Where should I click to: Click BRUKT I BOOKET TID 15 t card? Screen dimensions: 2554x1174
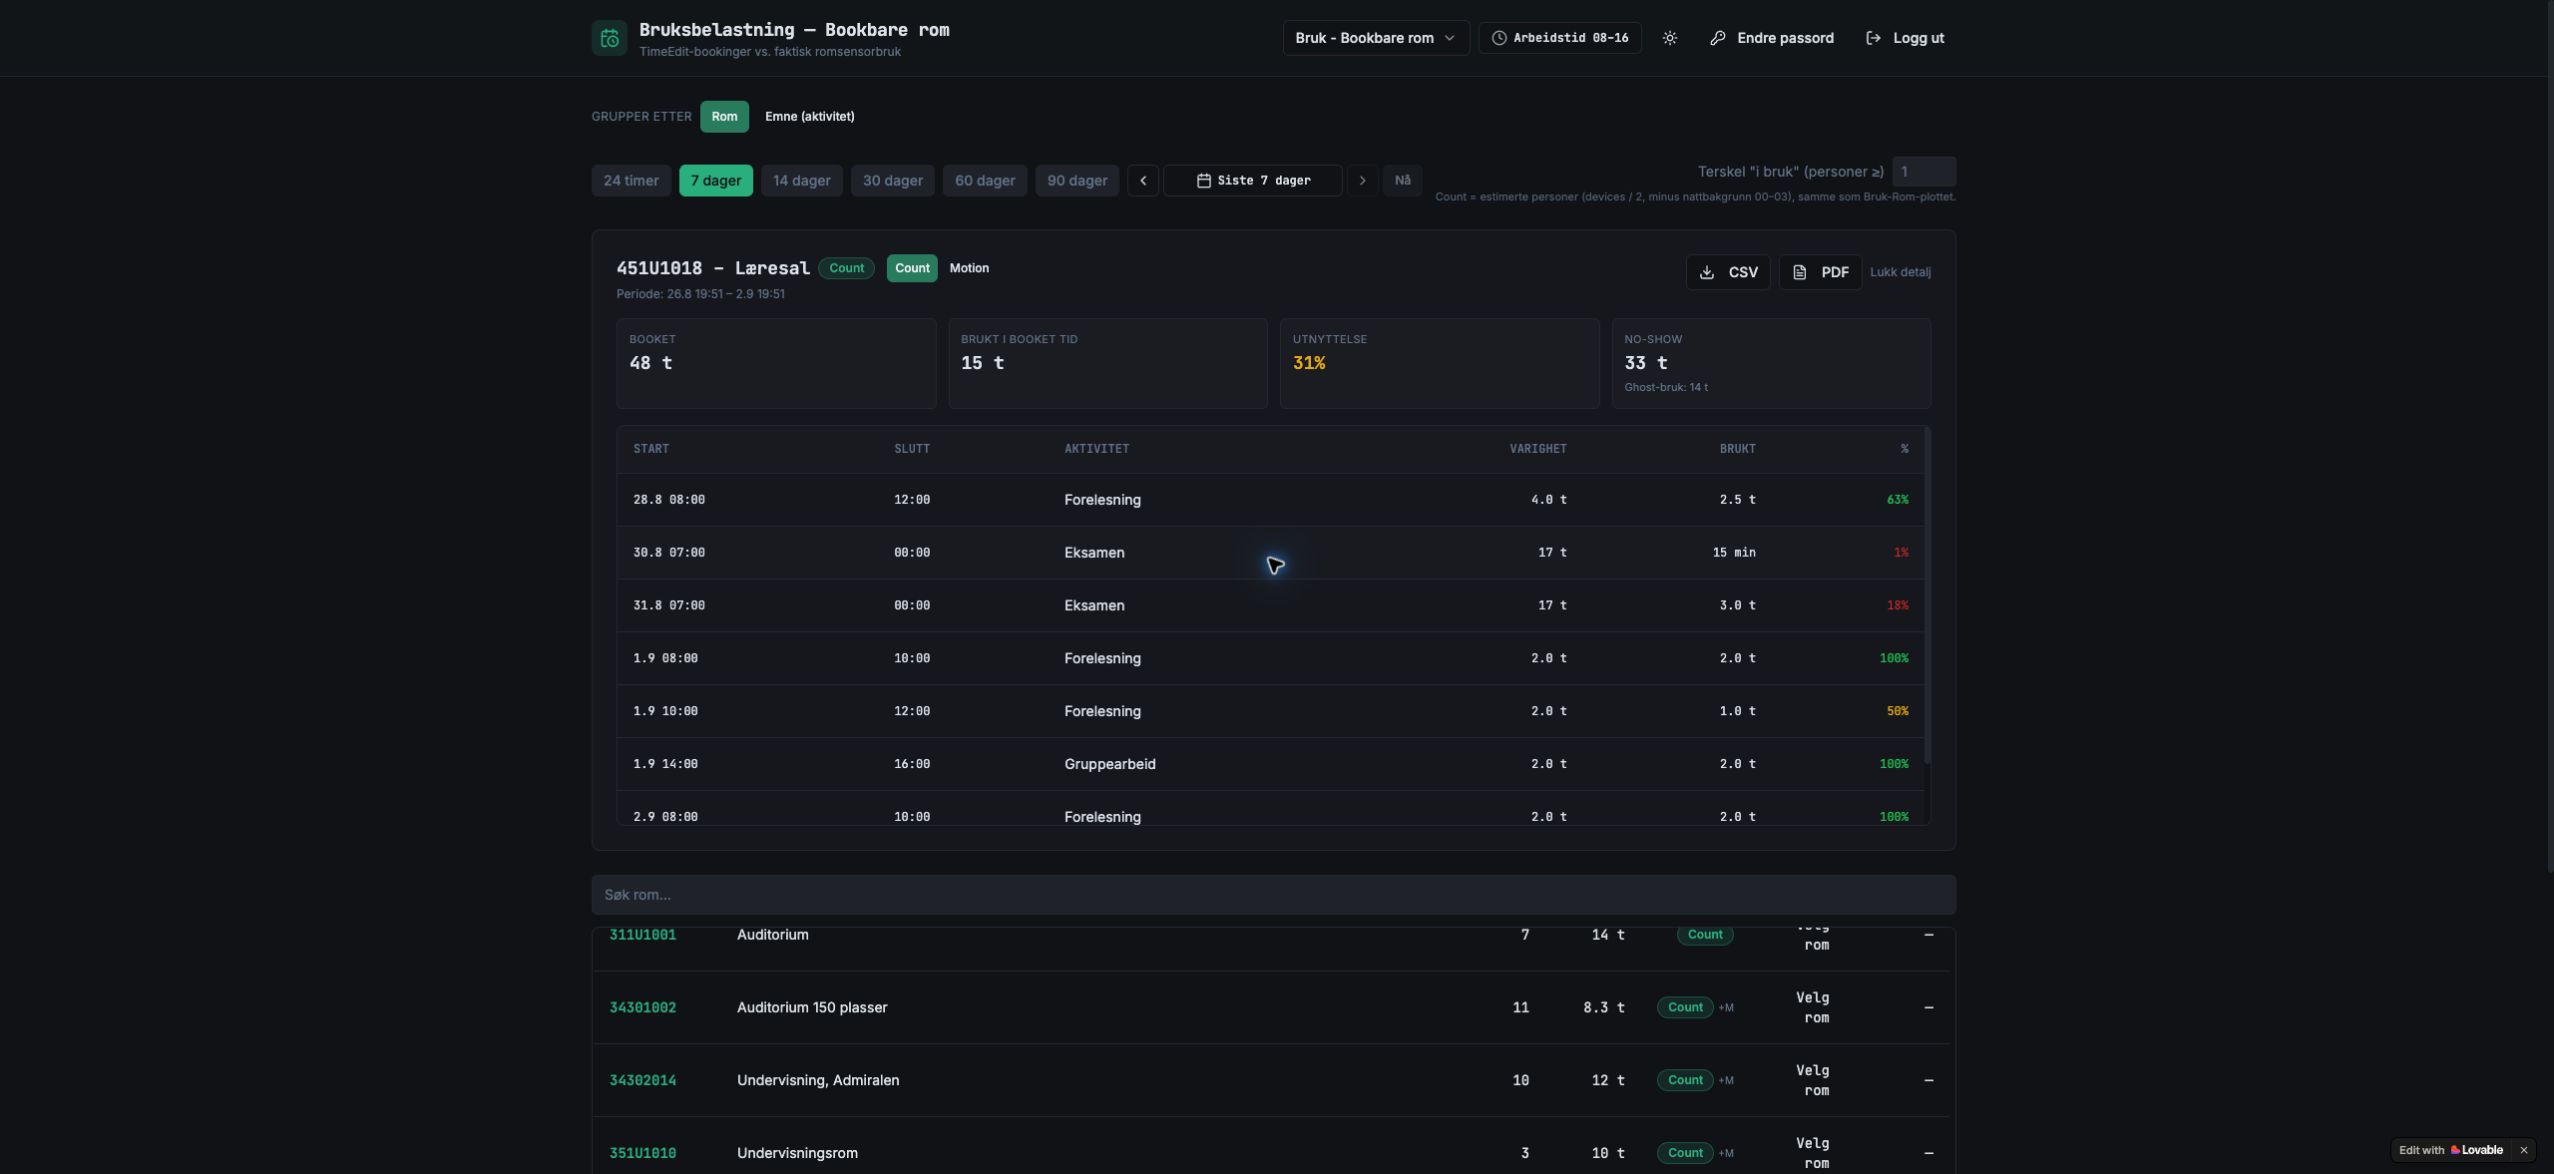1107,364
